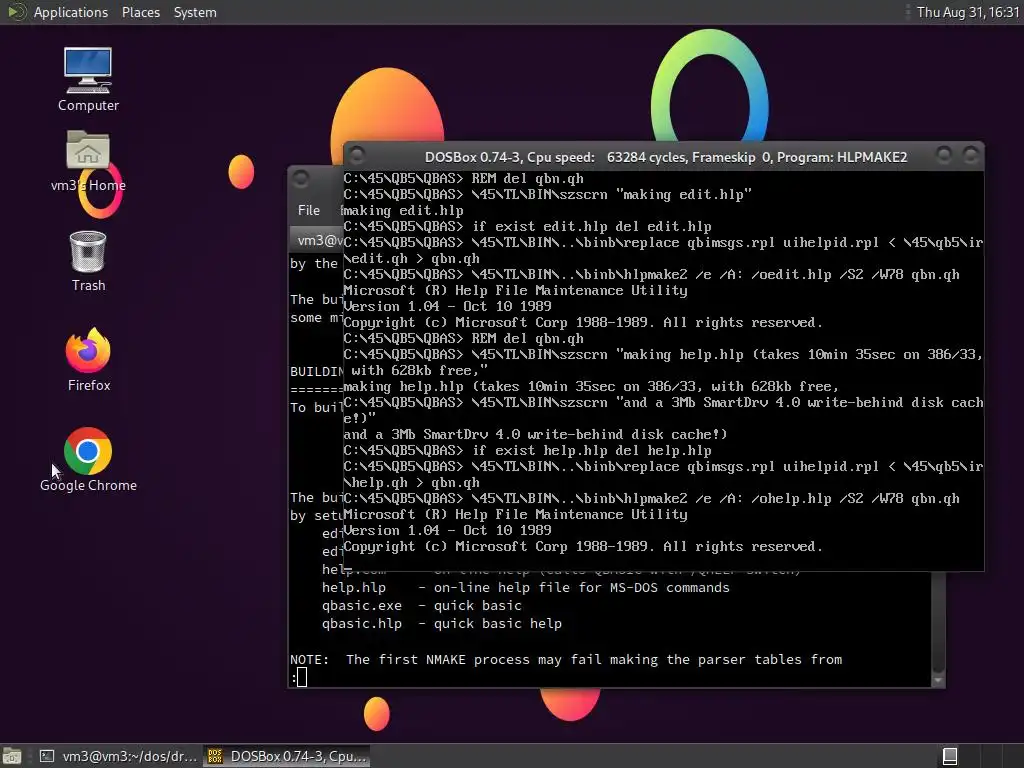Open vm3's Home folder icon
Viewport: 1024px width, 768px height.
pos(88,161)
